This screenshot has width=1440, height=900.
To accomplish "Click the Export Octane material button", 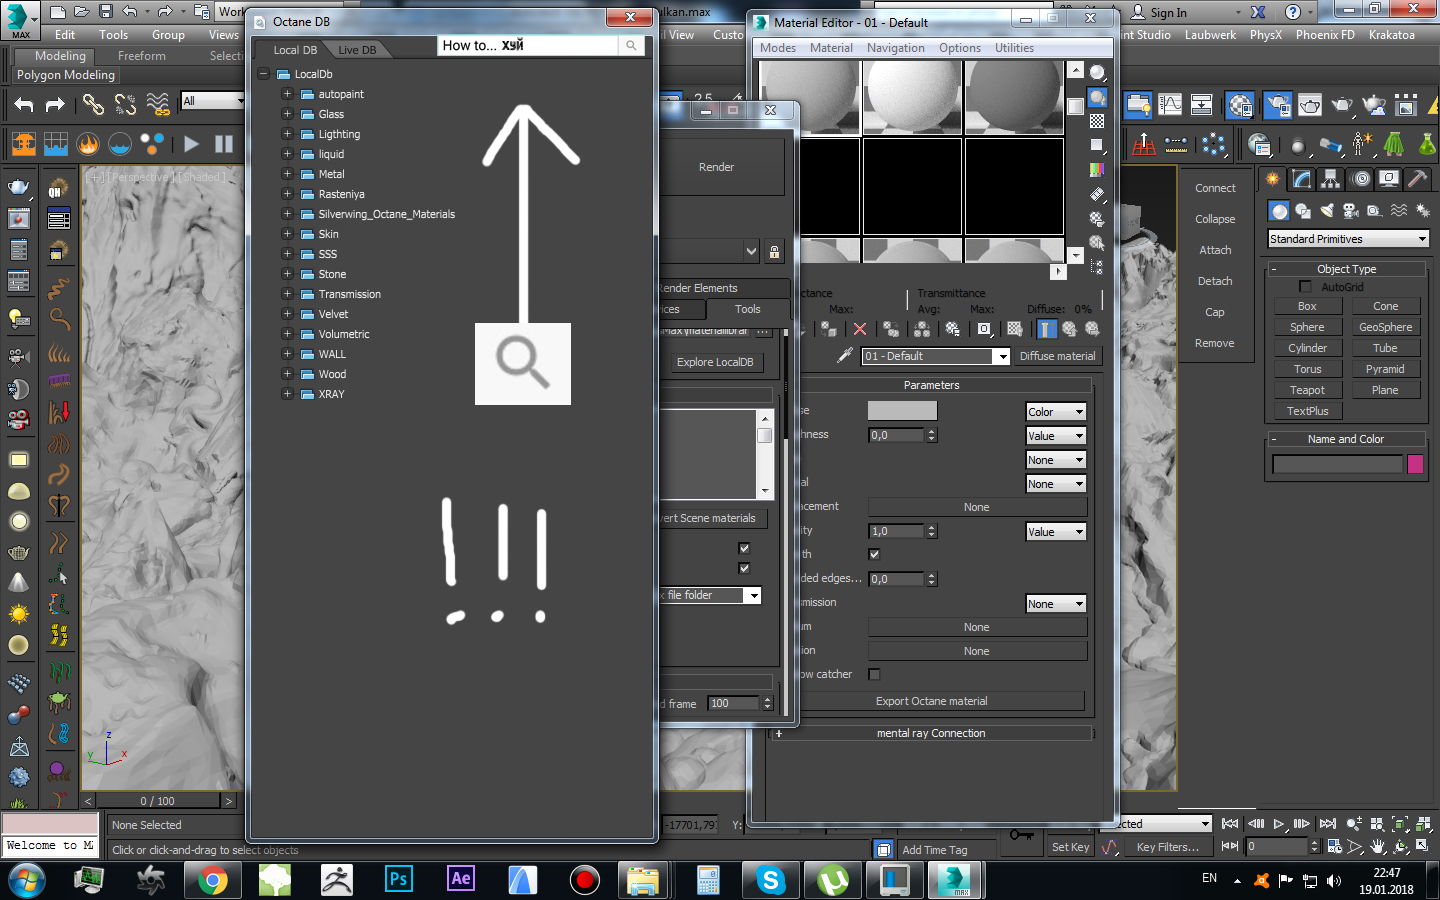I will (x=932, y=701).
